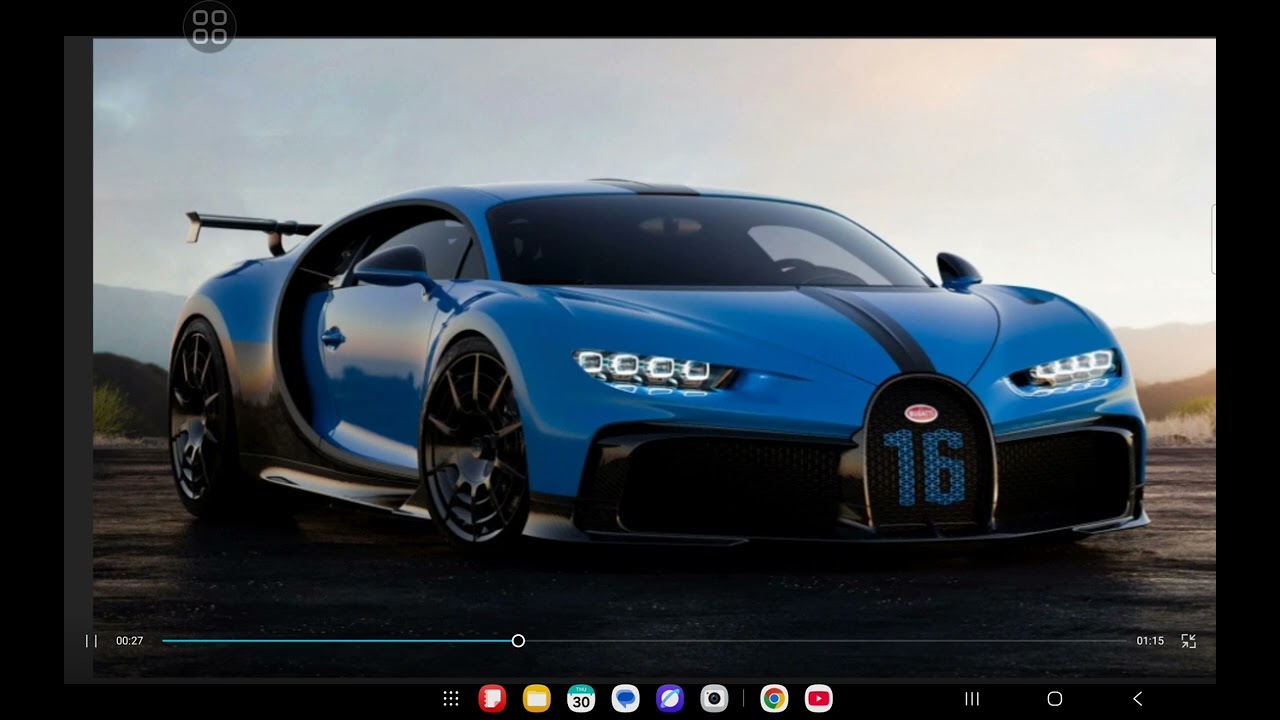Open the Calendar app showing 30

click(x=581, y=699)
